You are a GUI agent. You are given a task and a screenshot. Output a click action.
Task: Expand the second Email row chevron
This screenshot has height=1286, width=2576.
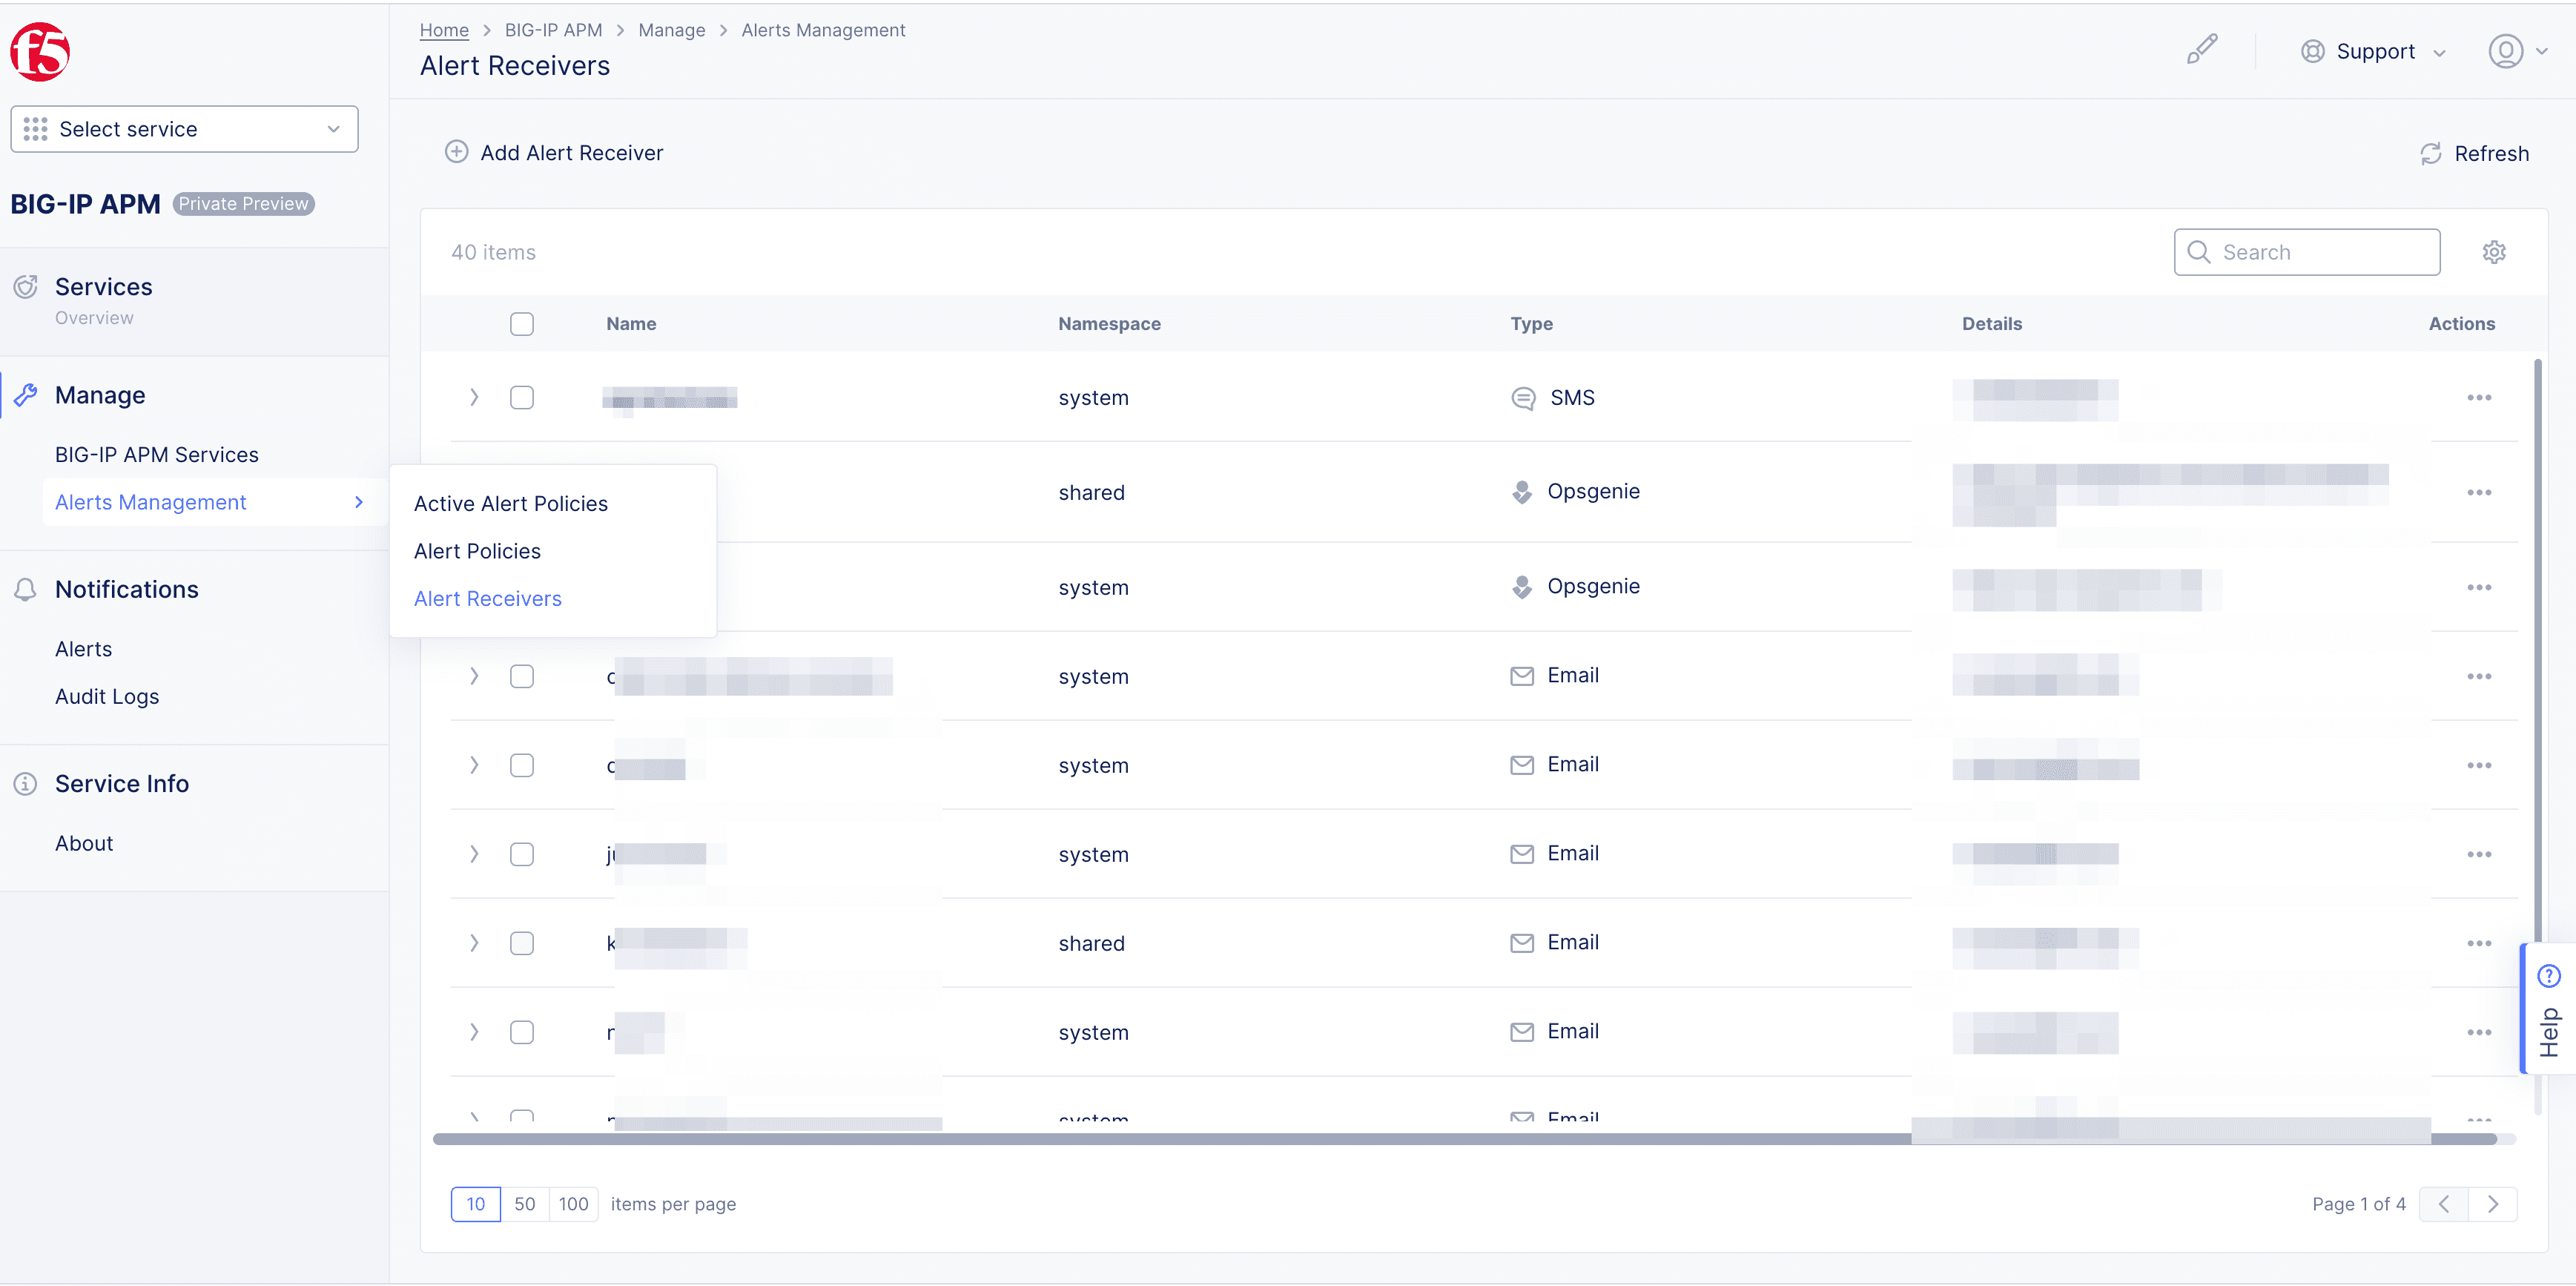(x=474, y=766)
